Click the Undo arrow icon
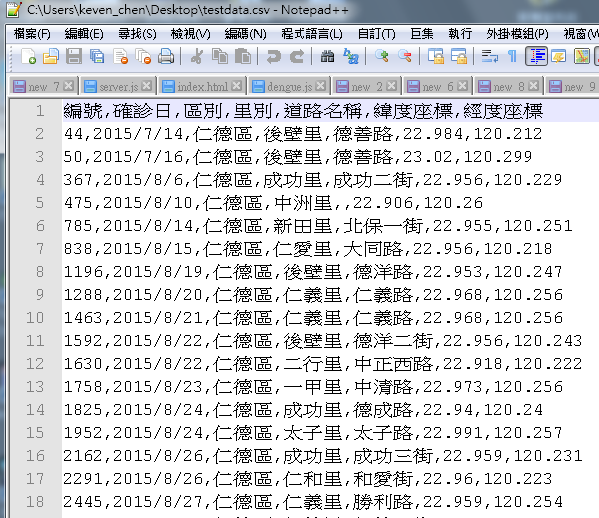Screen dimensions: 599x518 [x=274, y=57]
